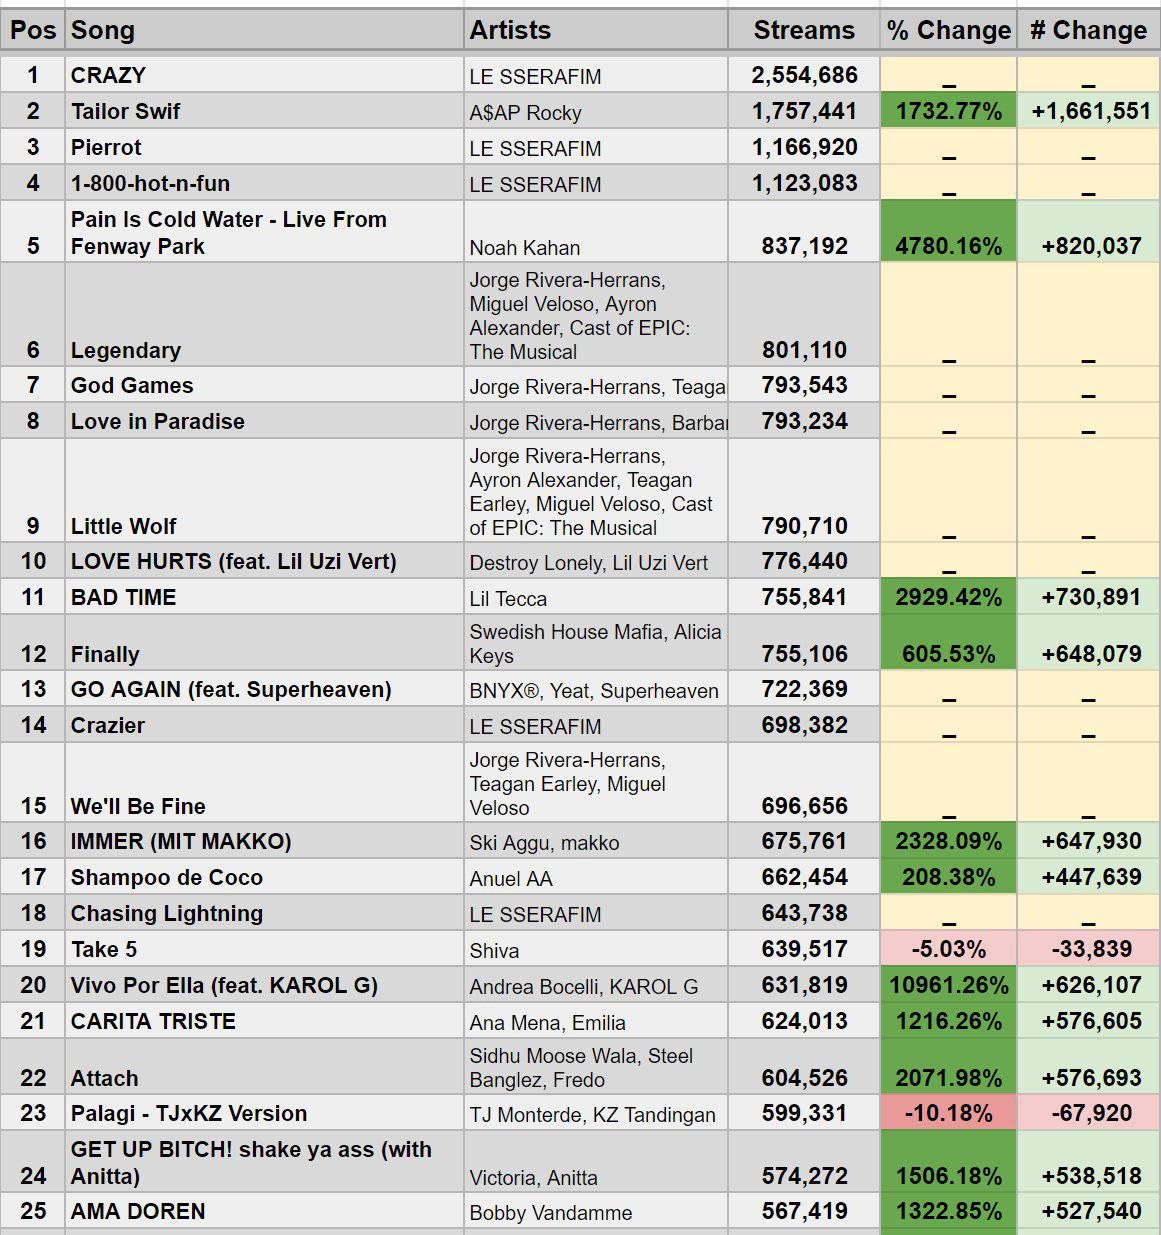Click the # Change column header
Screen dimensions: 1161x1235
click(x=1089, y=30)
